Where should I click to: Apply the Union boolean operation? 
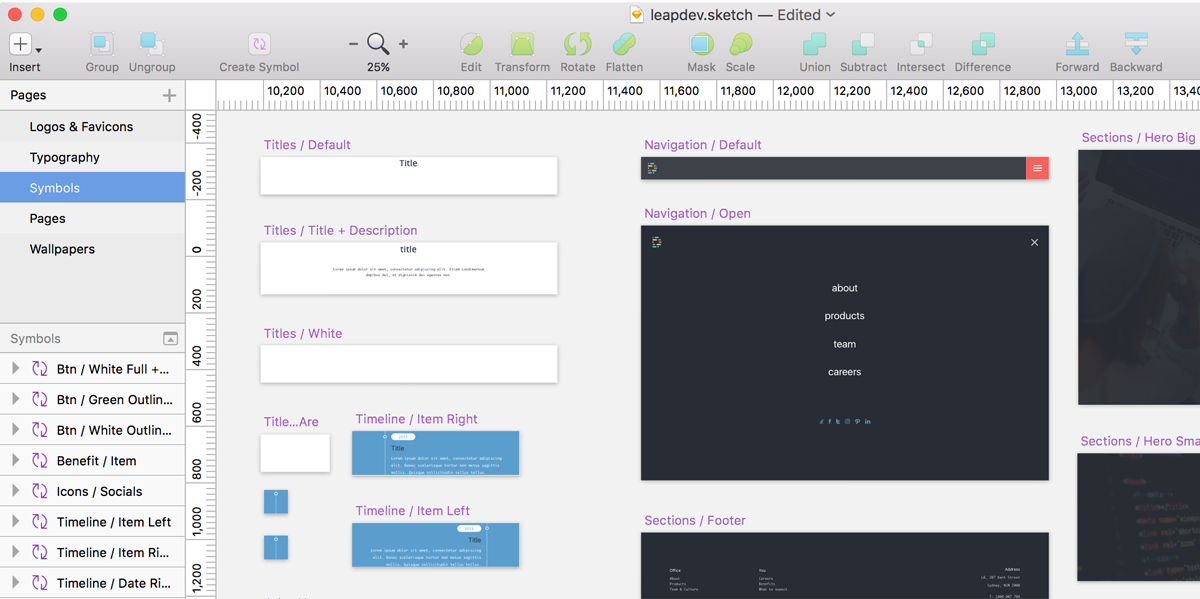point(814,44)
